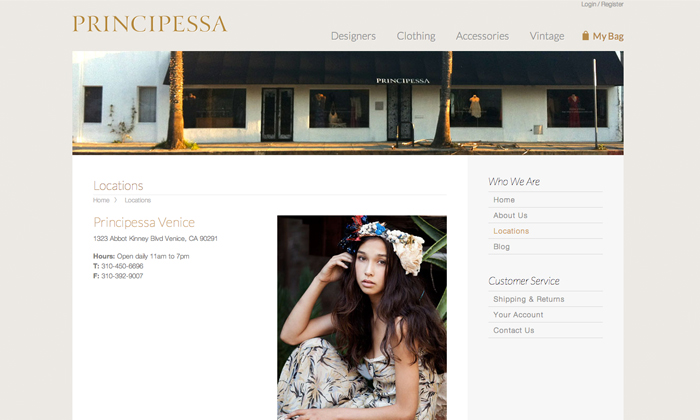Click the storefront banner image
The image size is (700, 420).
point(348,103)
